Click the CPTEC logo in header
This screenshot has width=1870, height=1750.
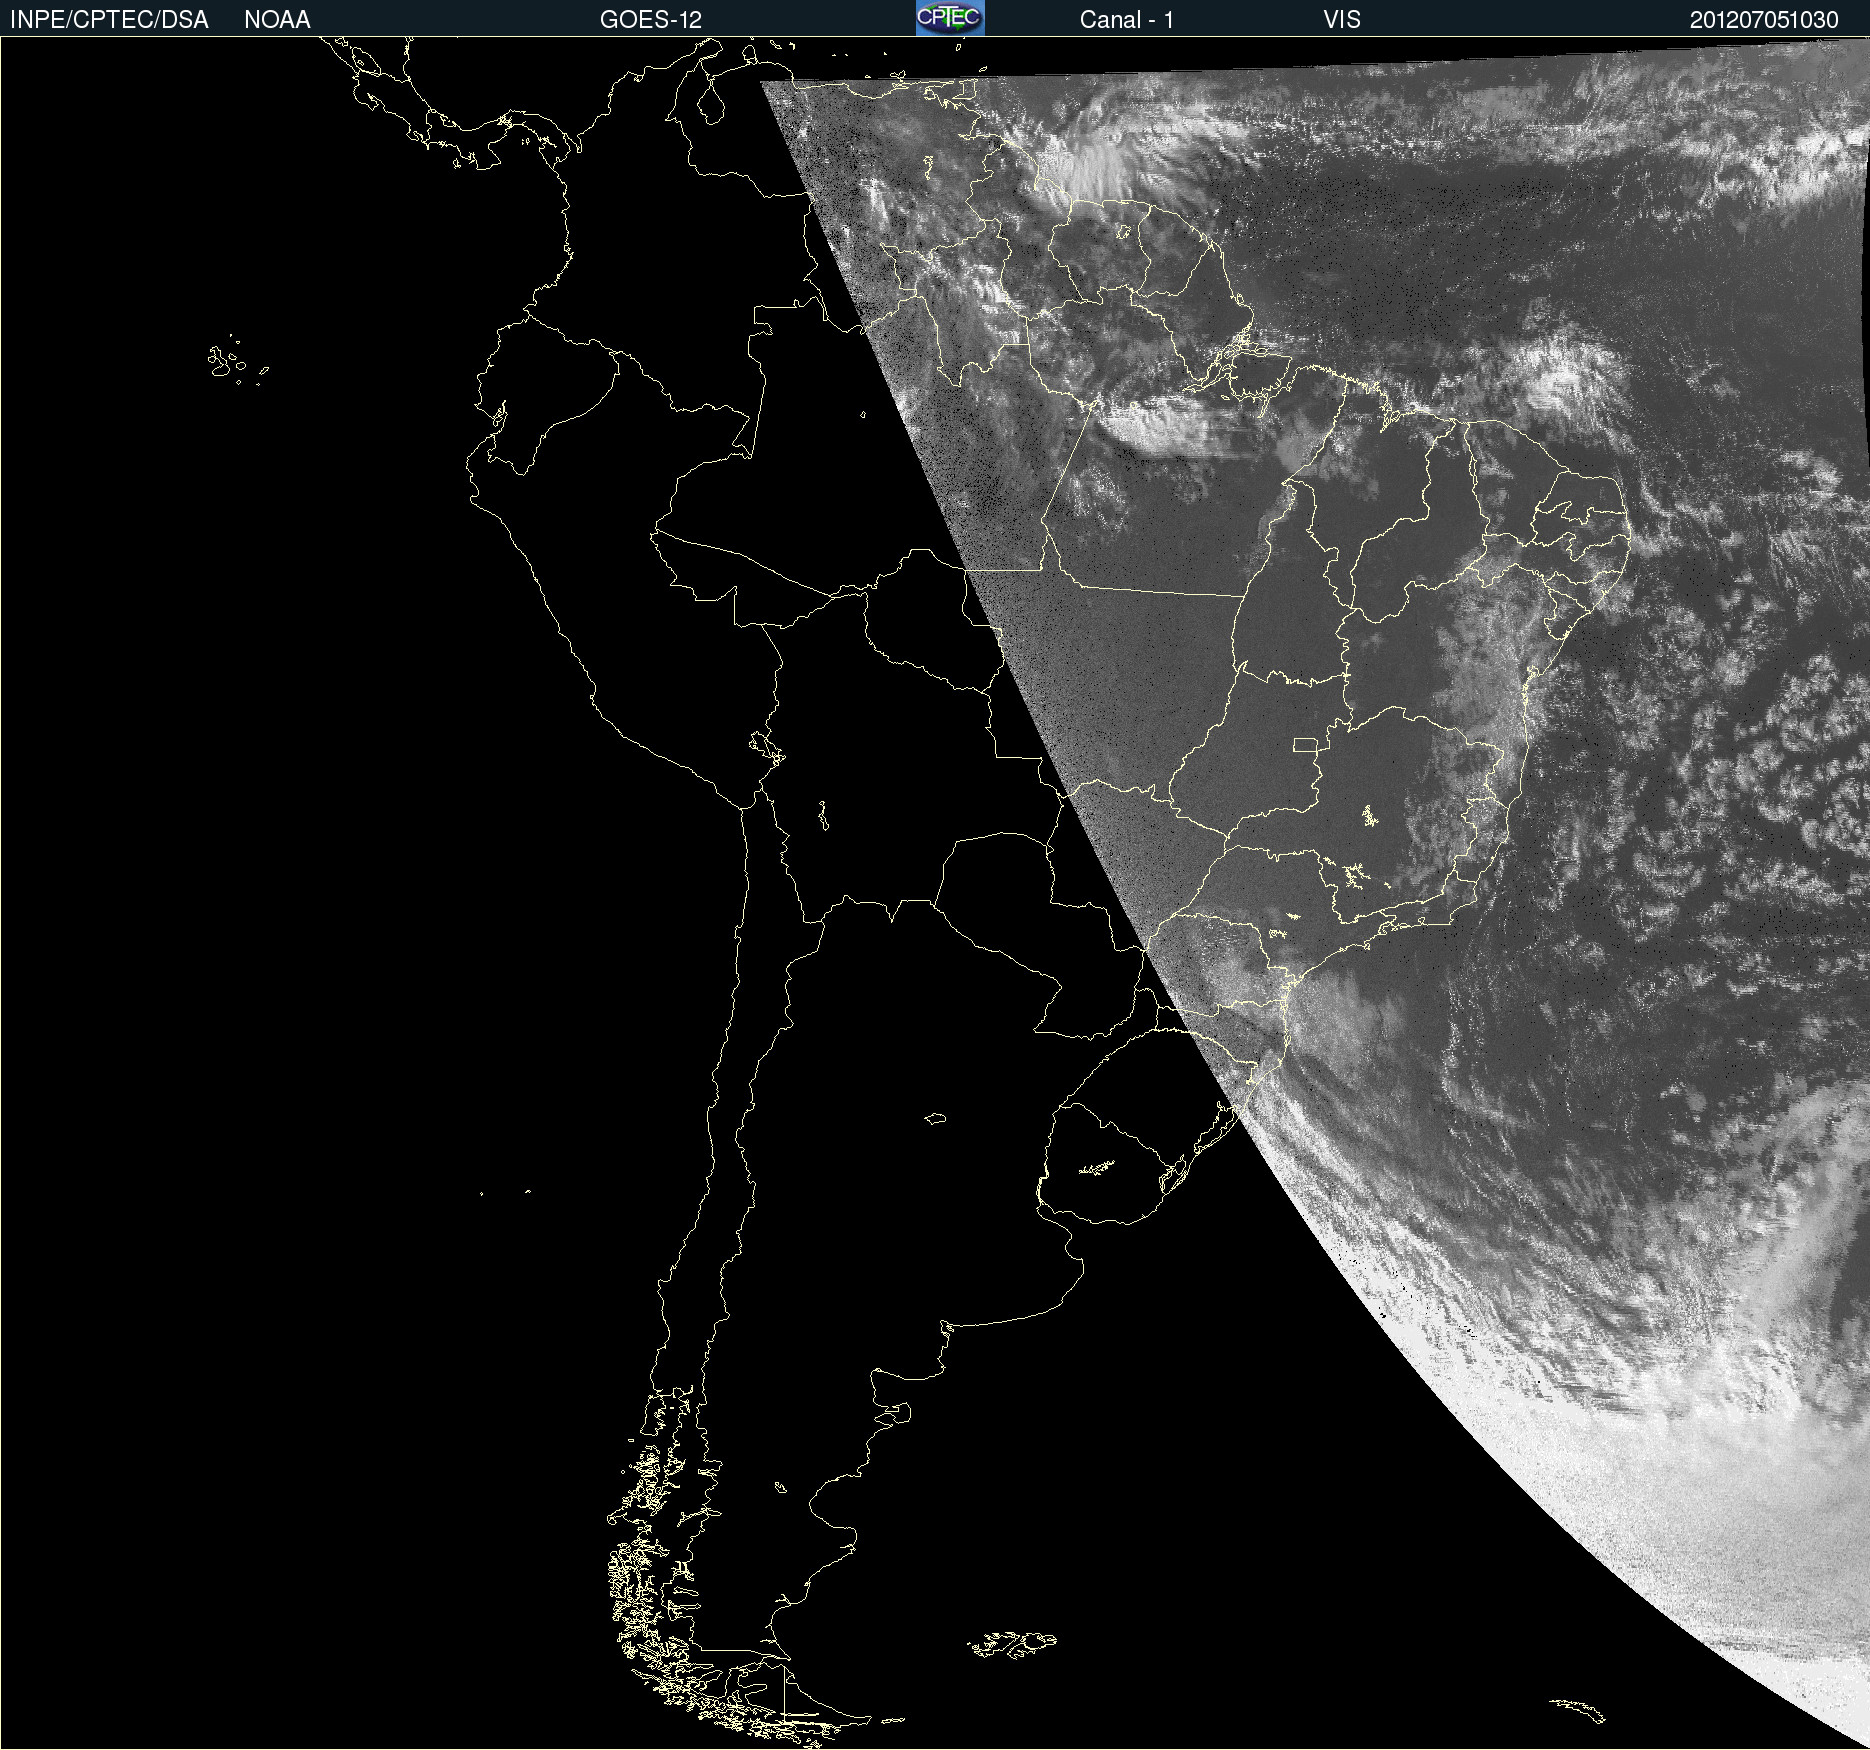tap(950, 18)
